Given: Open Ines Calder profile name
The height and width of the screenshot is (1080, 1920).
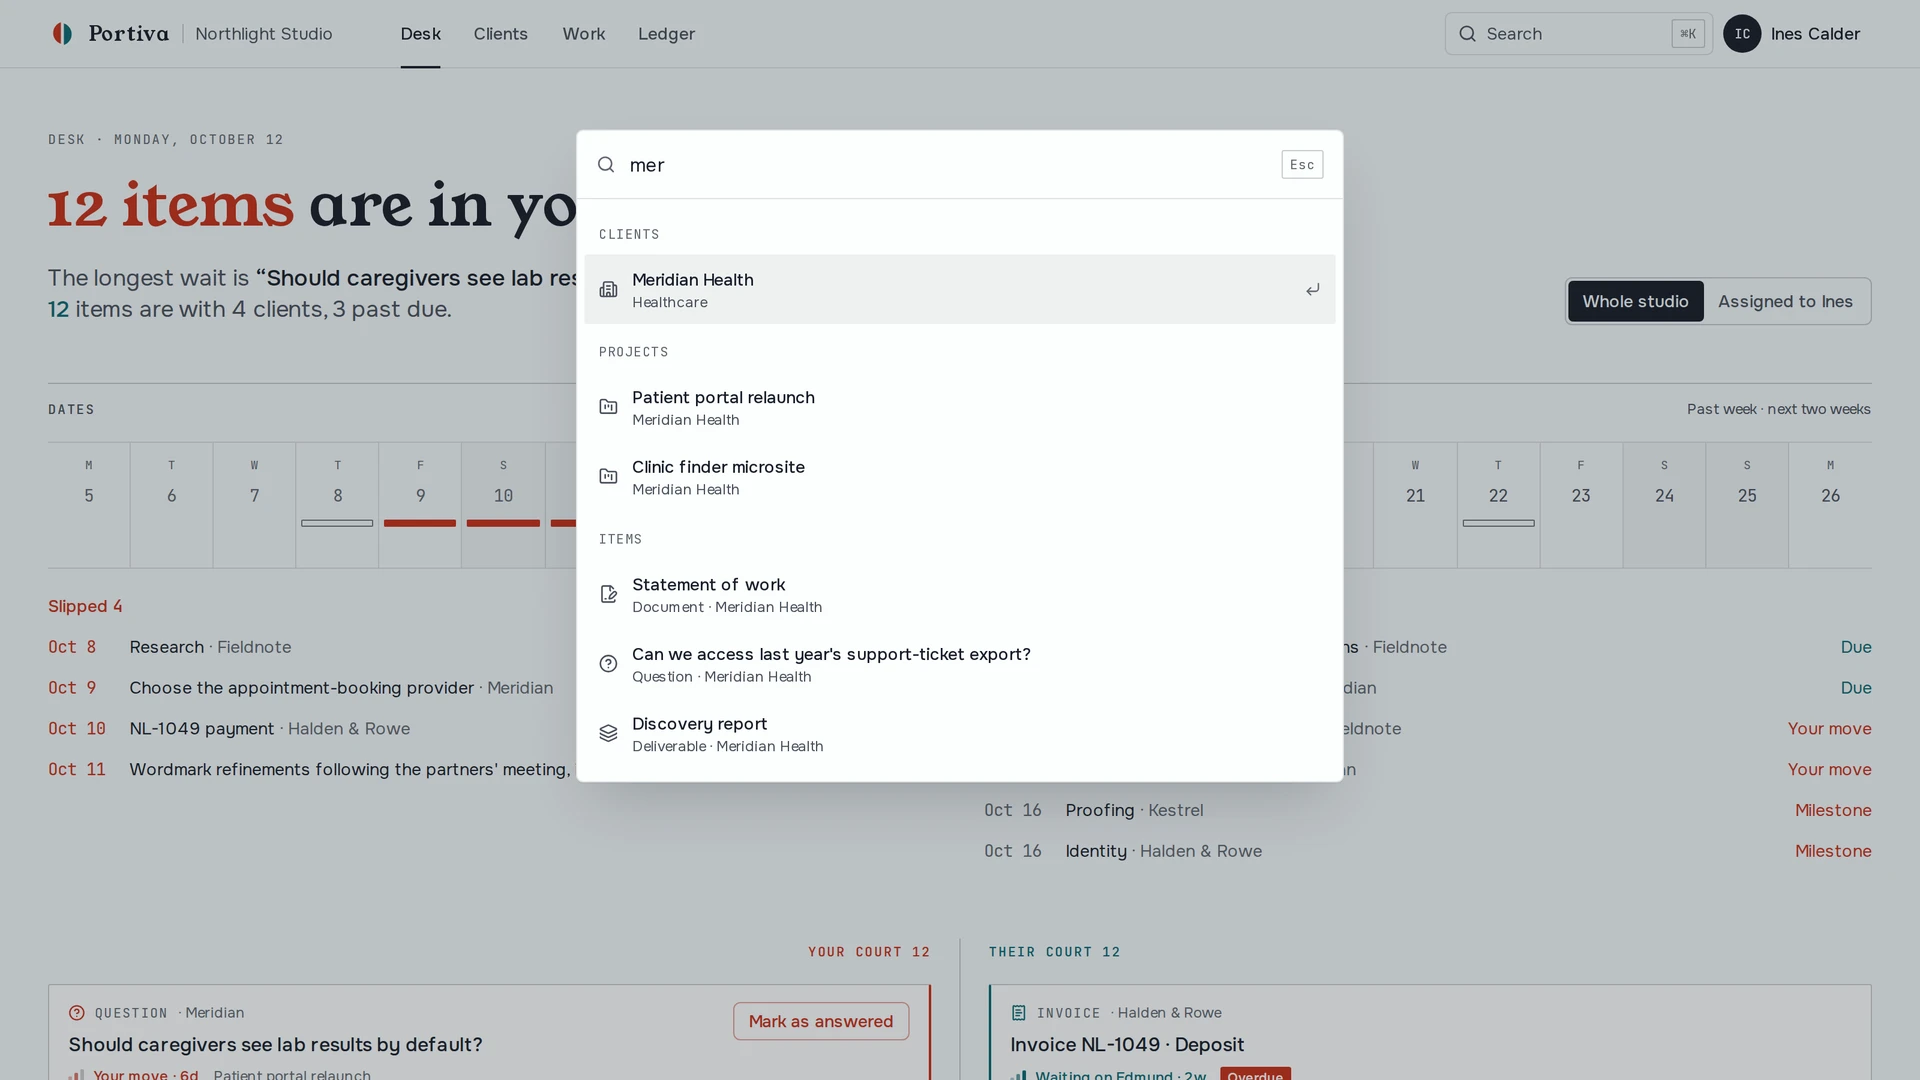Looking at the screenshot, I should 1815,34.
